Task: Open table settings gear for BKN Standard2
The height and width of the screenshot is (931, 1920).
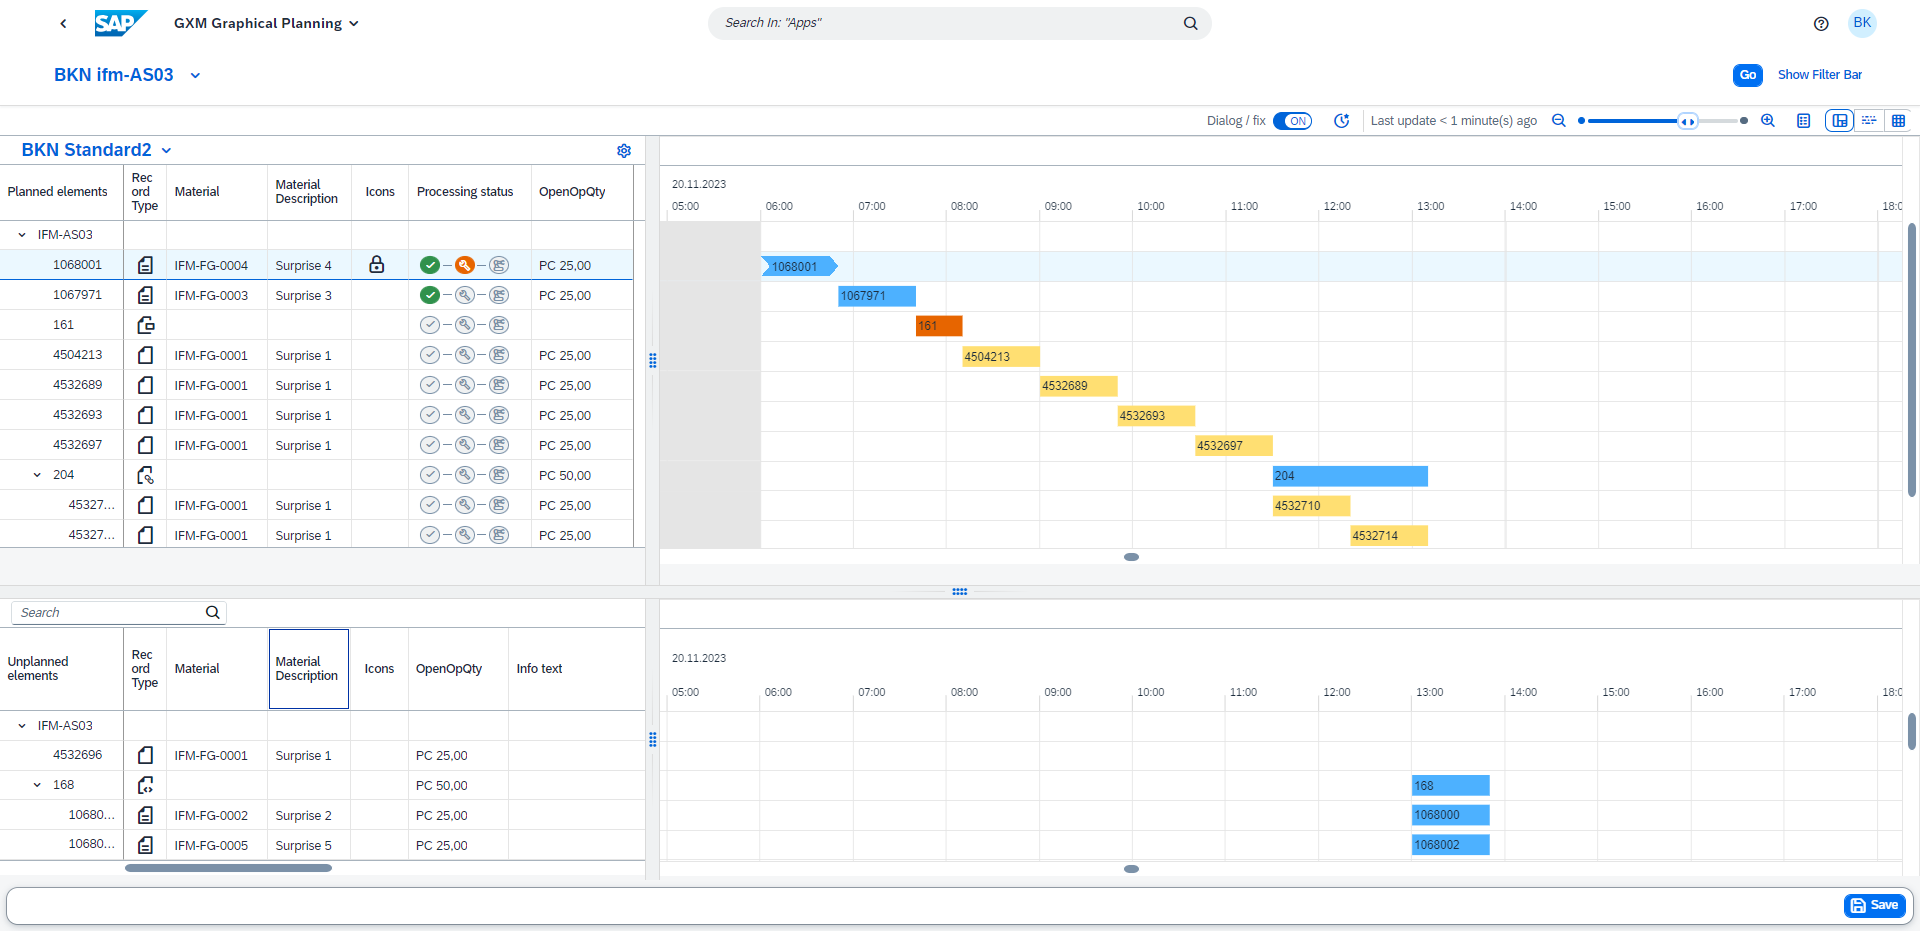Action: [624, 150]
